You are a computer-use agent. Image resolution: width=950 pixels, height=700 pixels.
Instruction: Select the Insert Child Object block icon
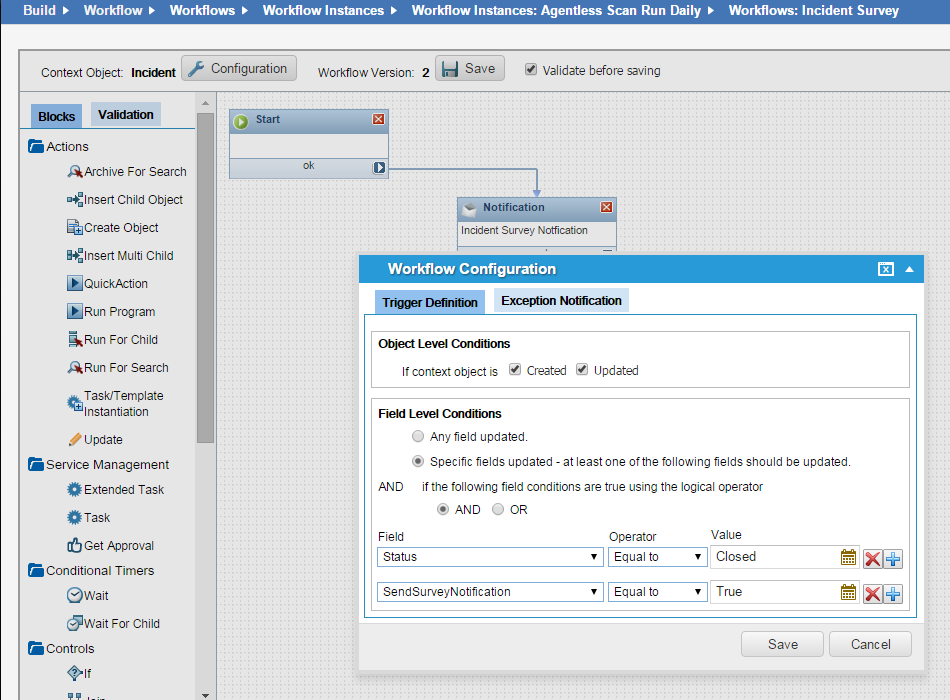(75, 200)
